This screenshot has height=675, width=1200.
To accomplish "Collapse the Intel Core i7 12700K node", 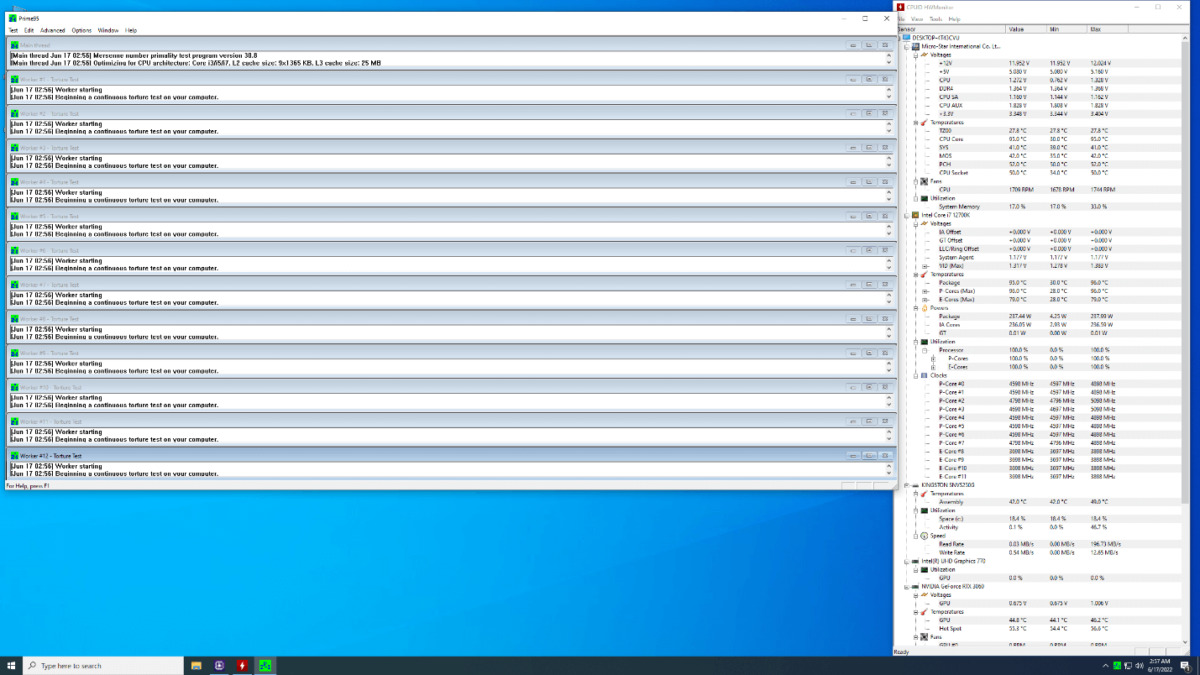I will coord(907,215).
